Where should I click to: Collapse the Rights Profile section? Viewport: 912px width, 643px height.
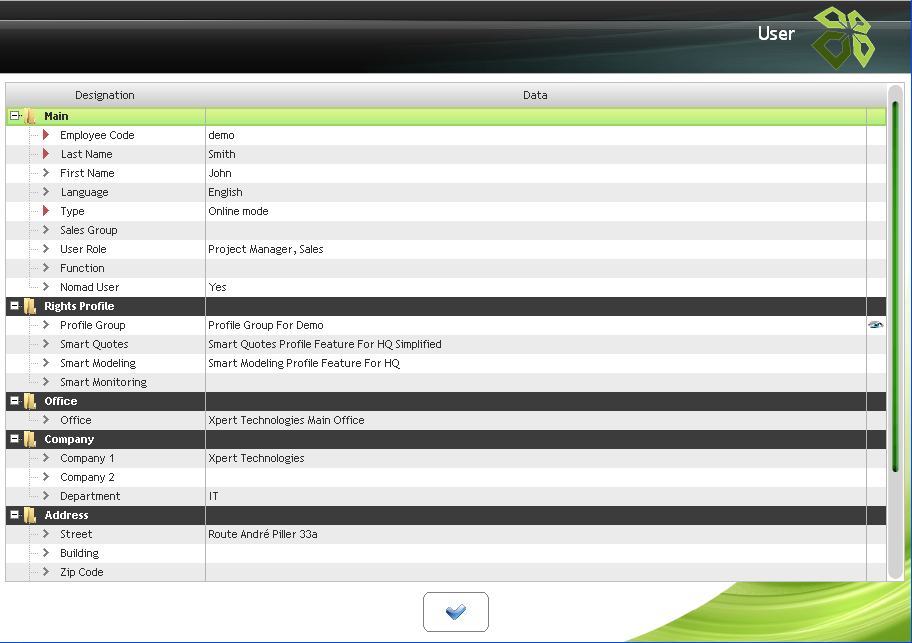click(15, 306)
